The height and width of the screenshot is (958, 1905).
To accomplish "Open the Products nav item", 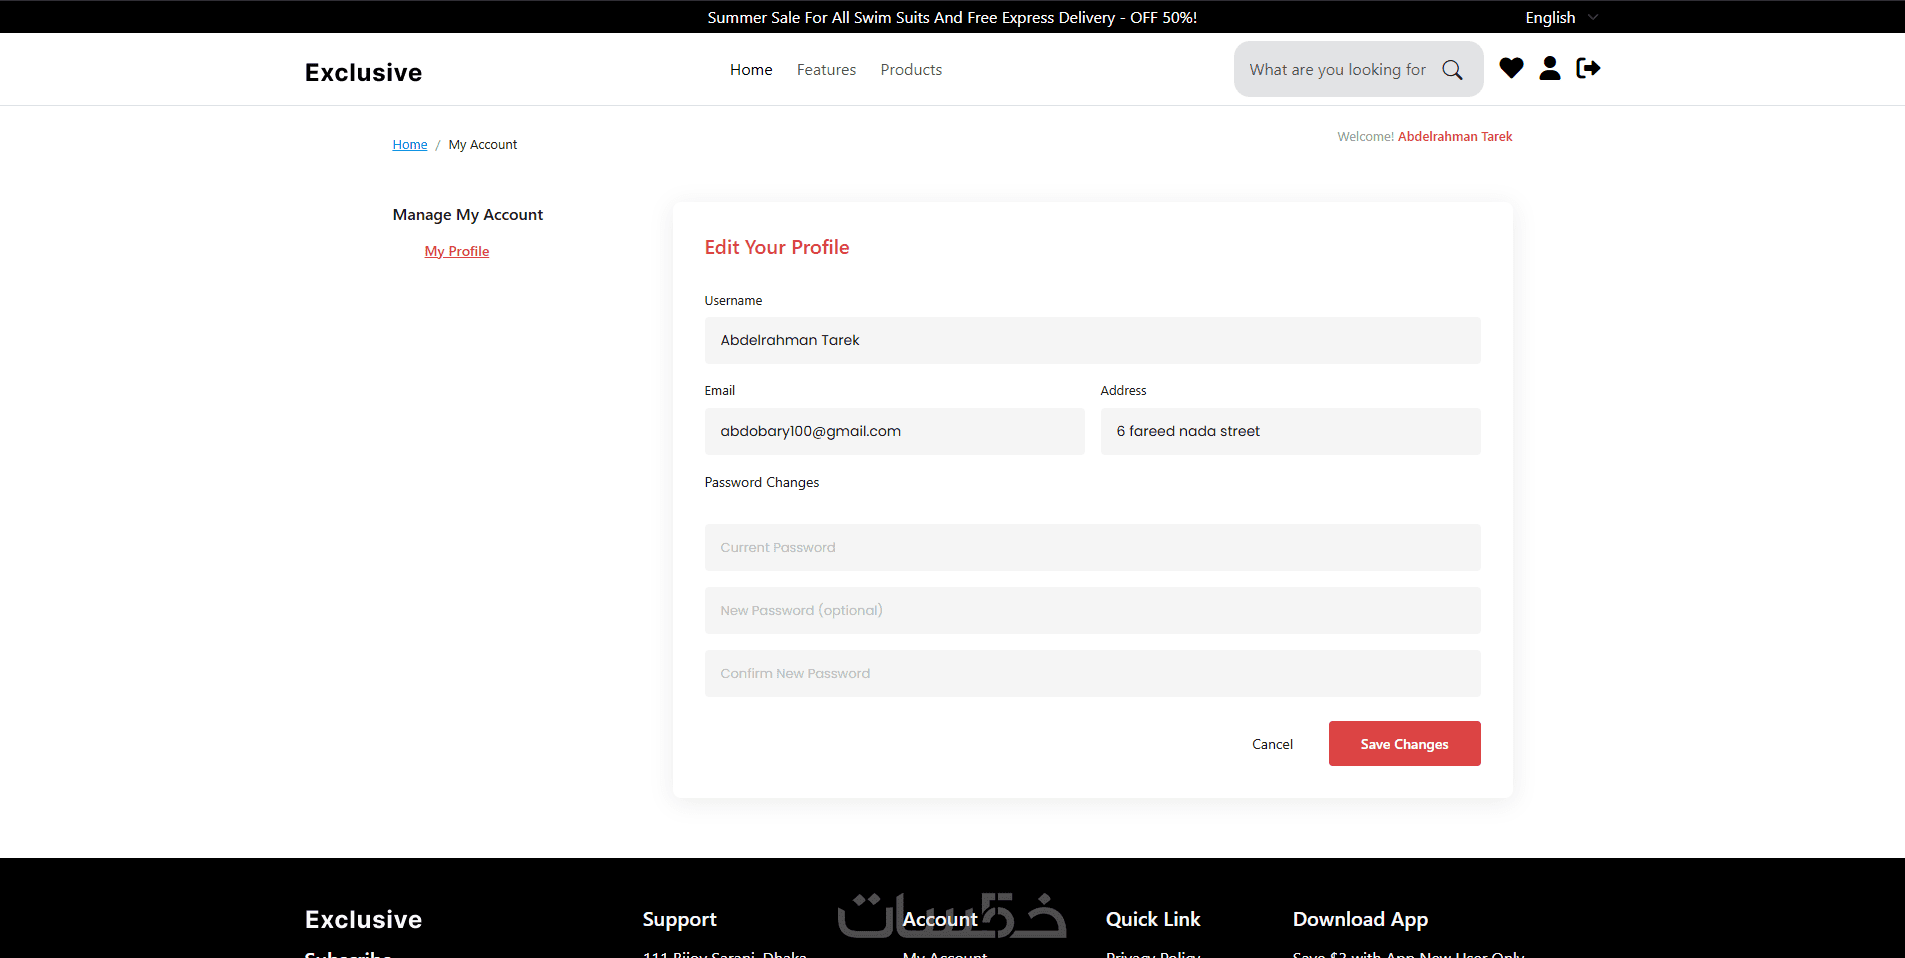I will (911, 70).
